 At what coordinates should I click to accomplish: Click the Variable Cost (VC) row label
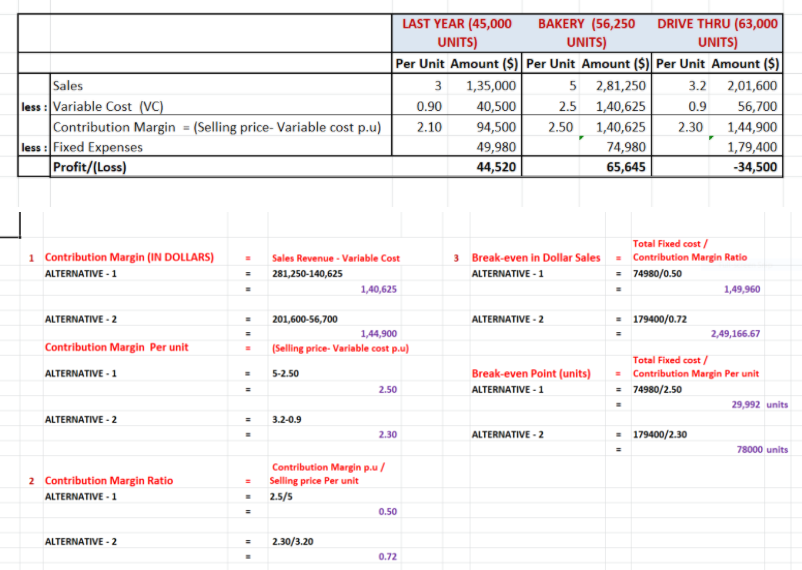click(x=108, y=106)
